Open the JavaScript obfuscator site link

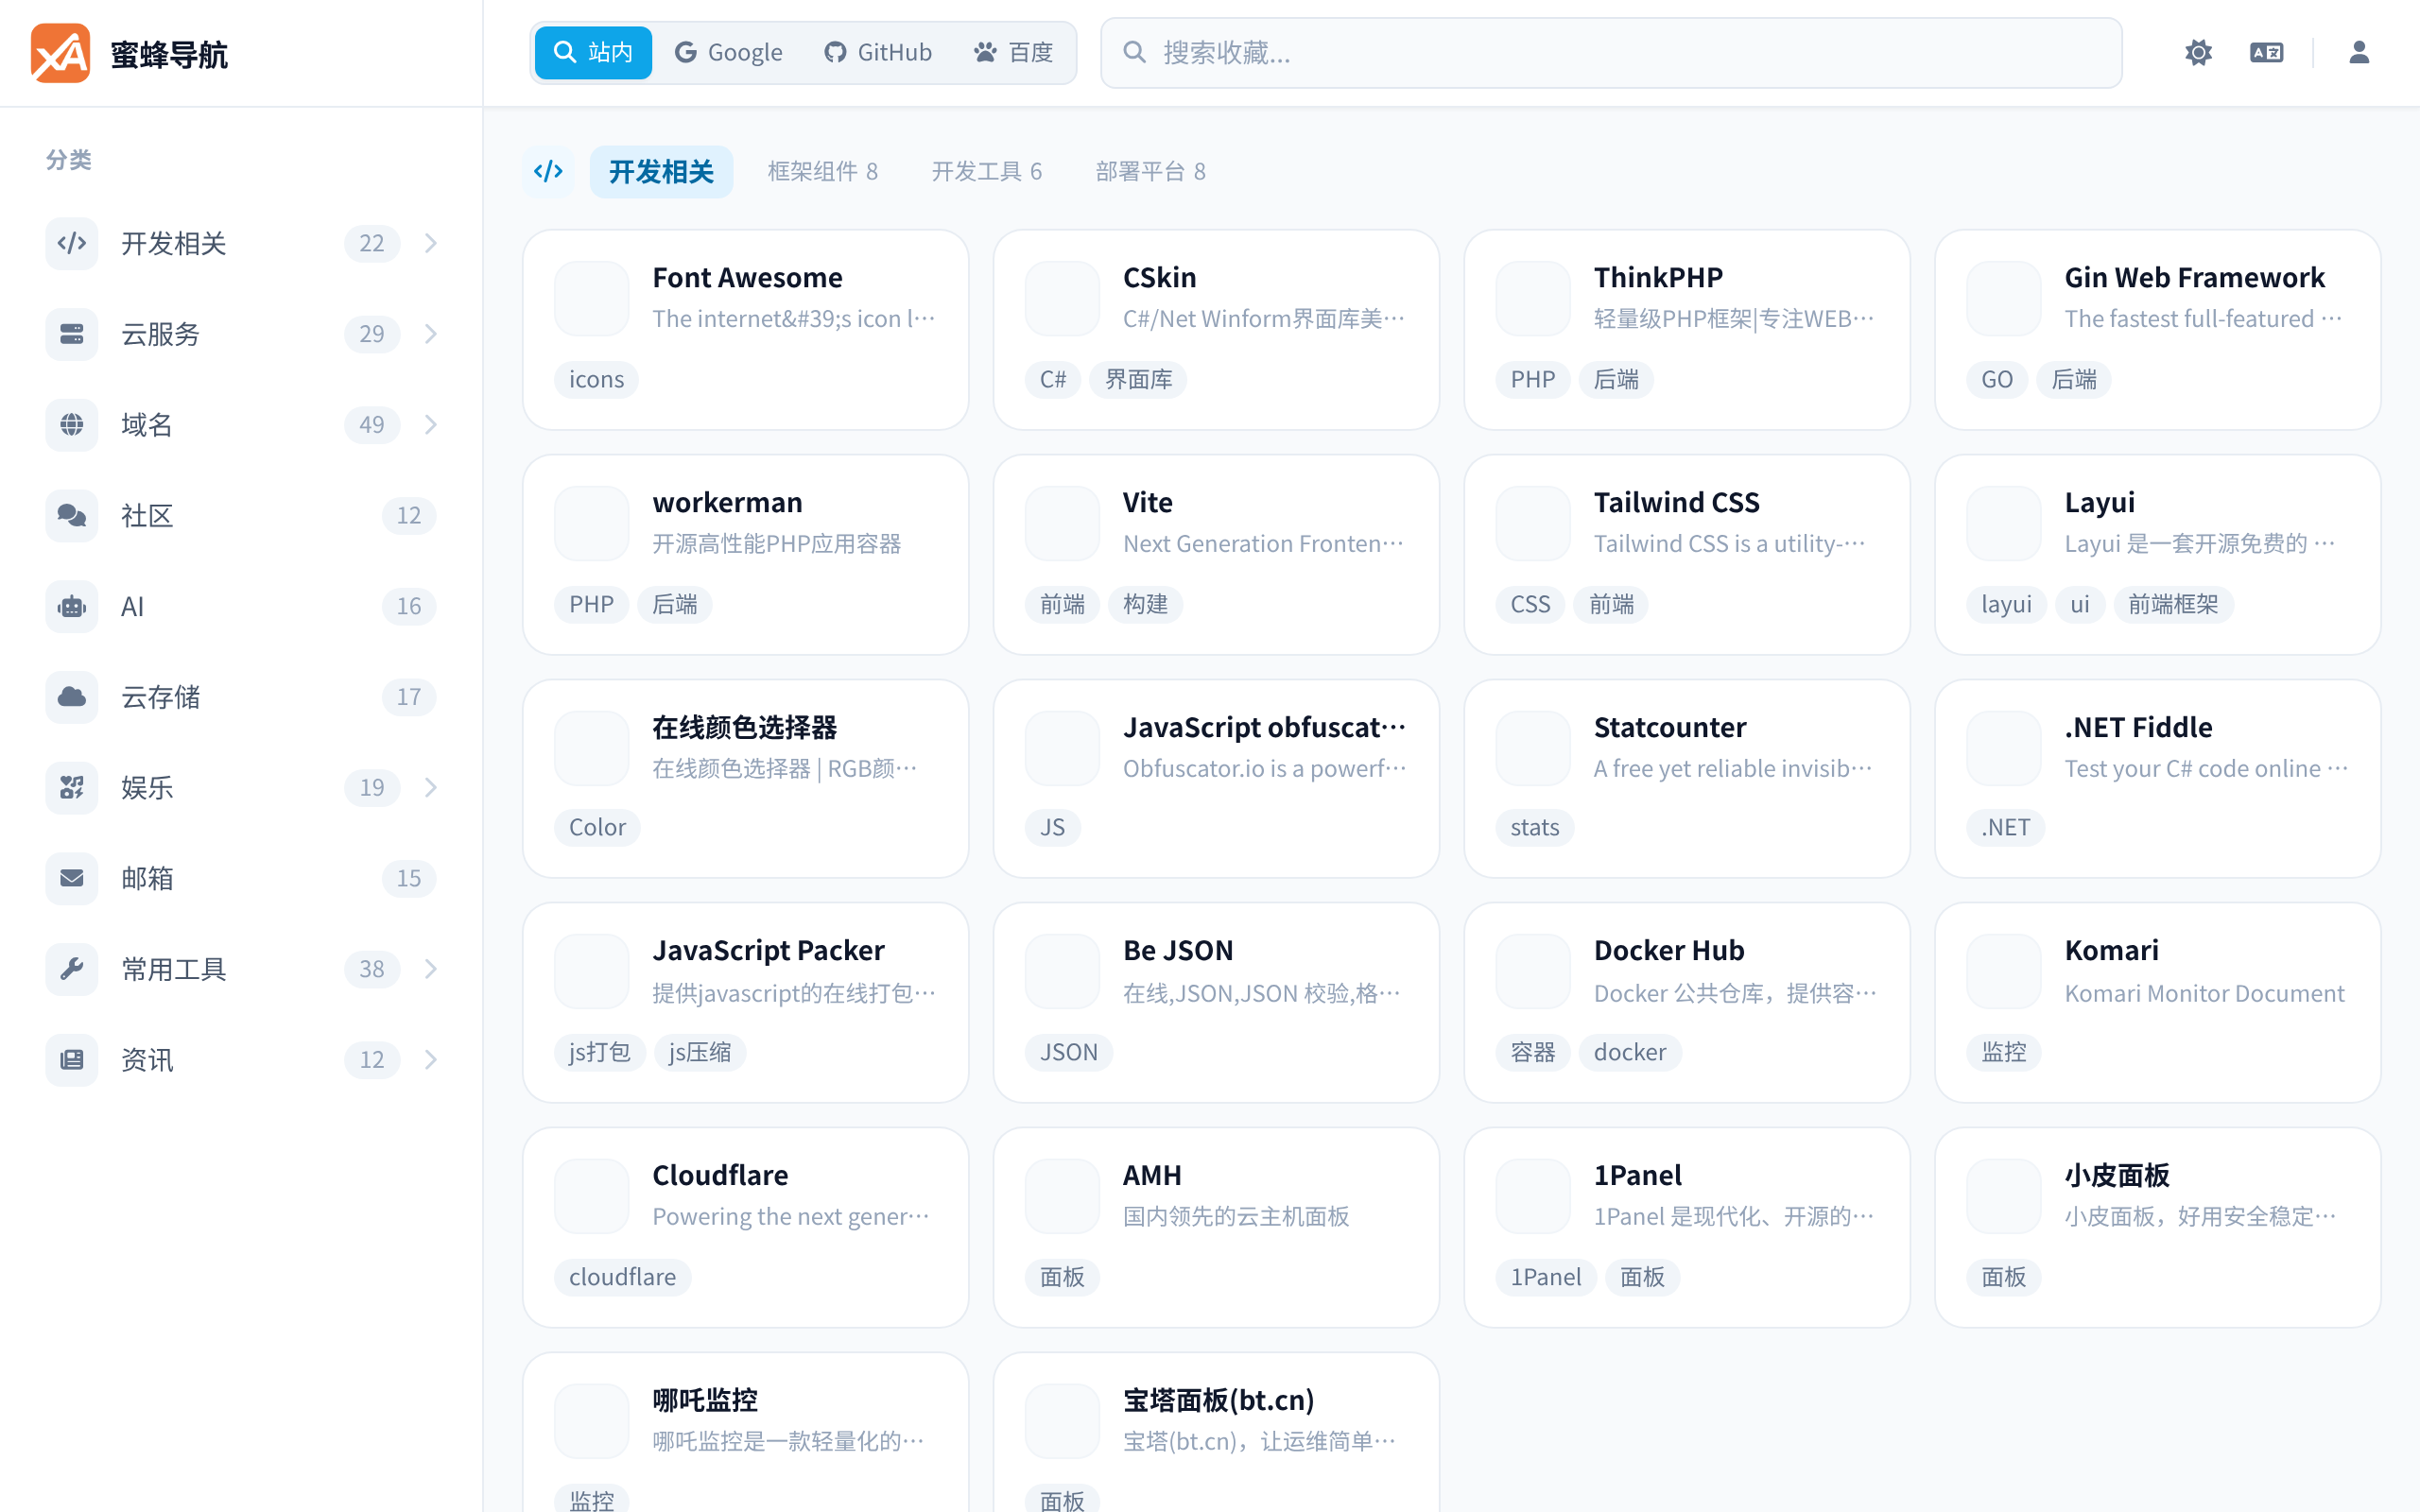1216,779
